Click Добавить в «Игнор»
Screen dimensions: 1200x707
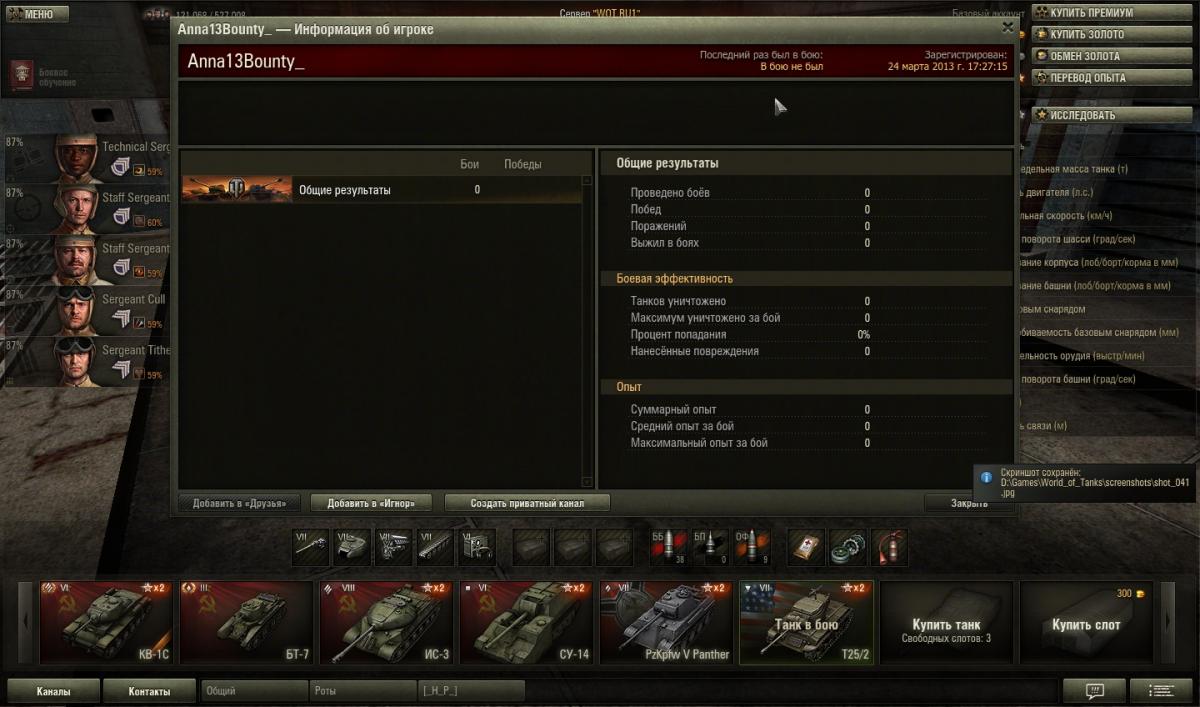click(x=371, y=503)
